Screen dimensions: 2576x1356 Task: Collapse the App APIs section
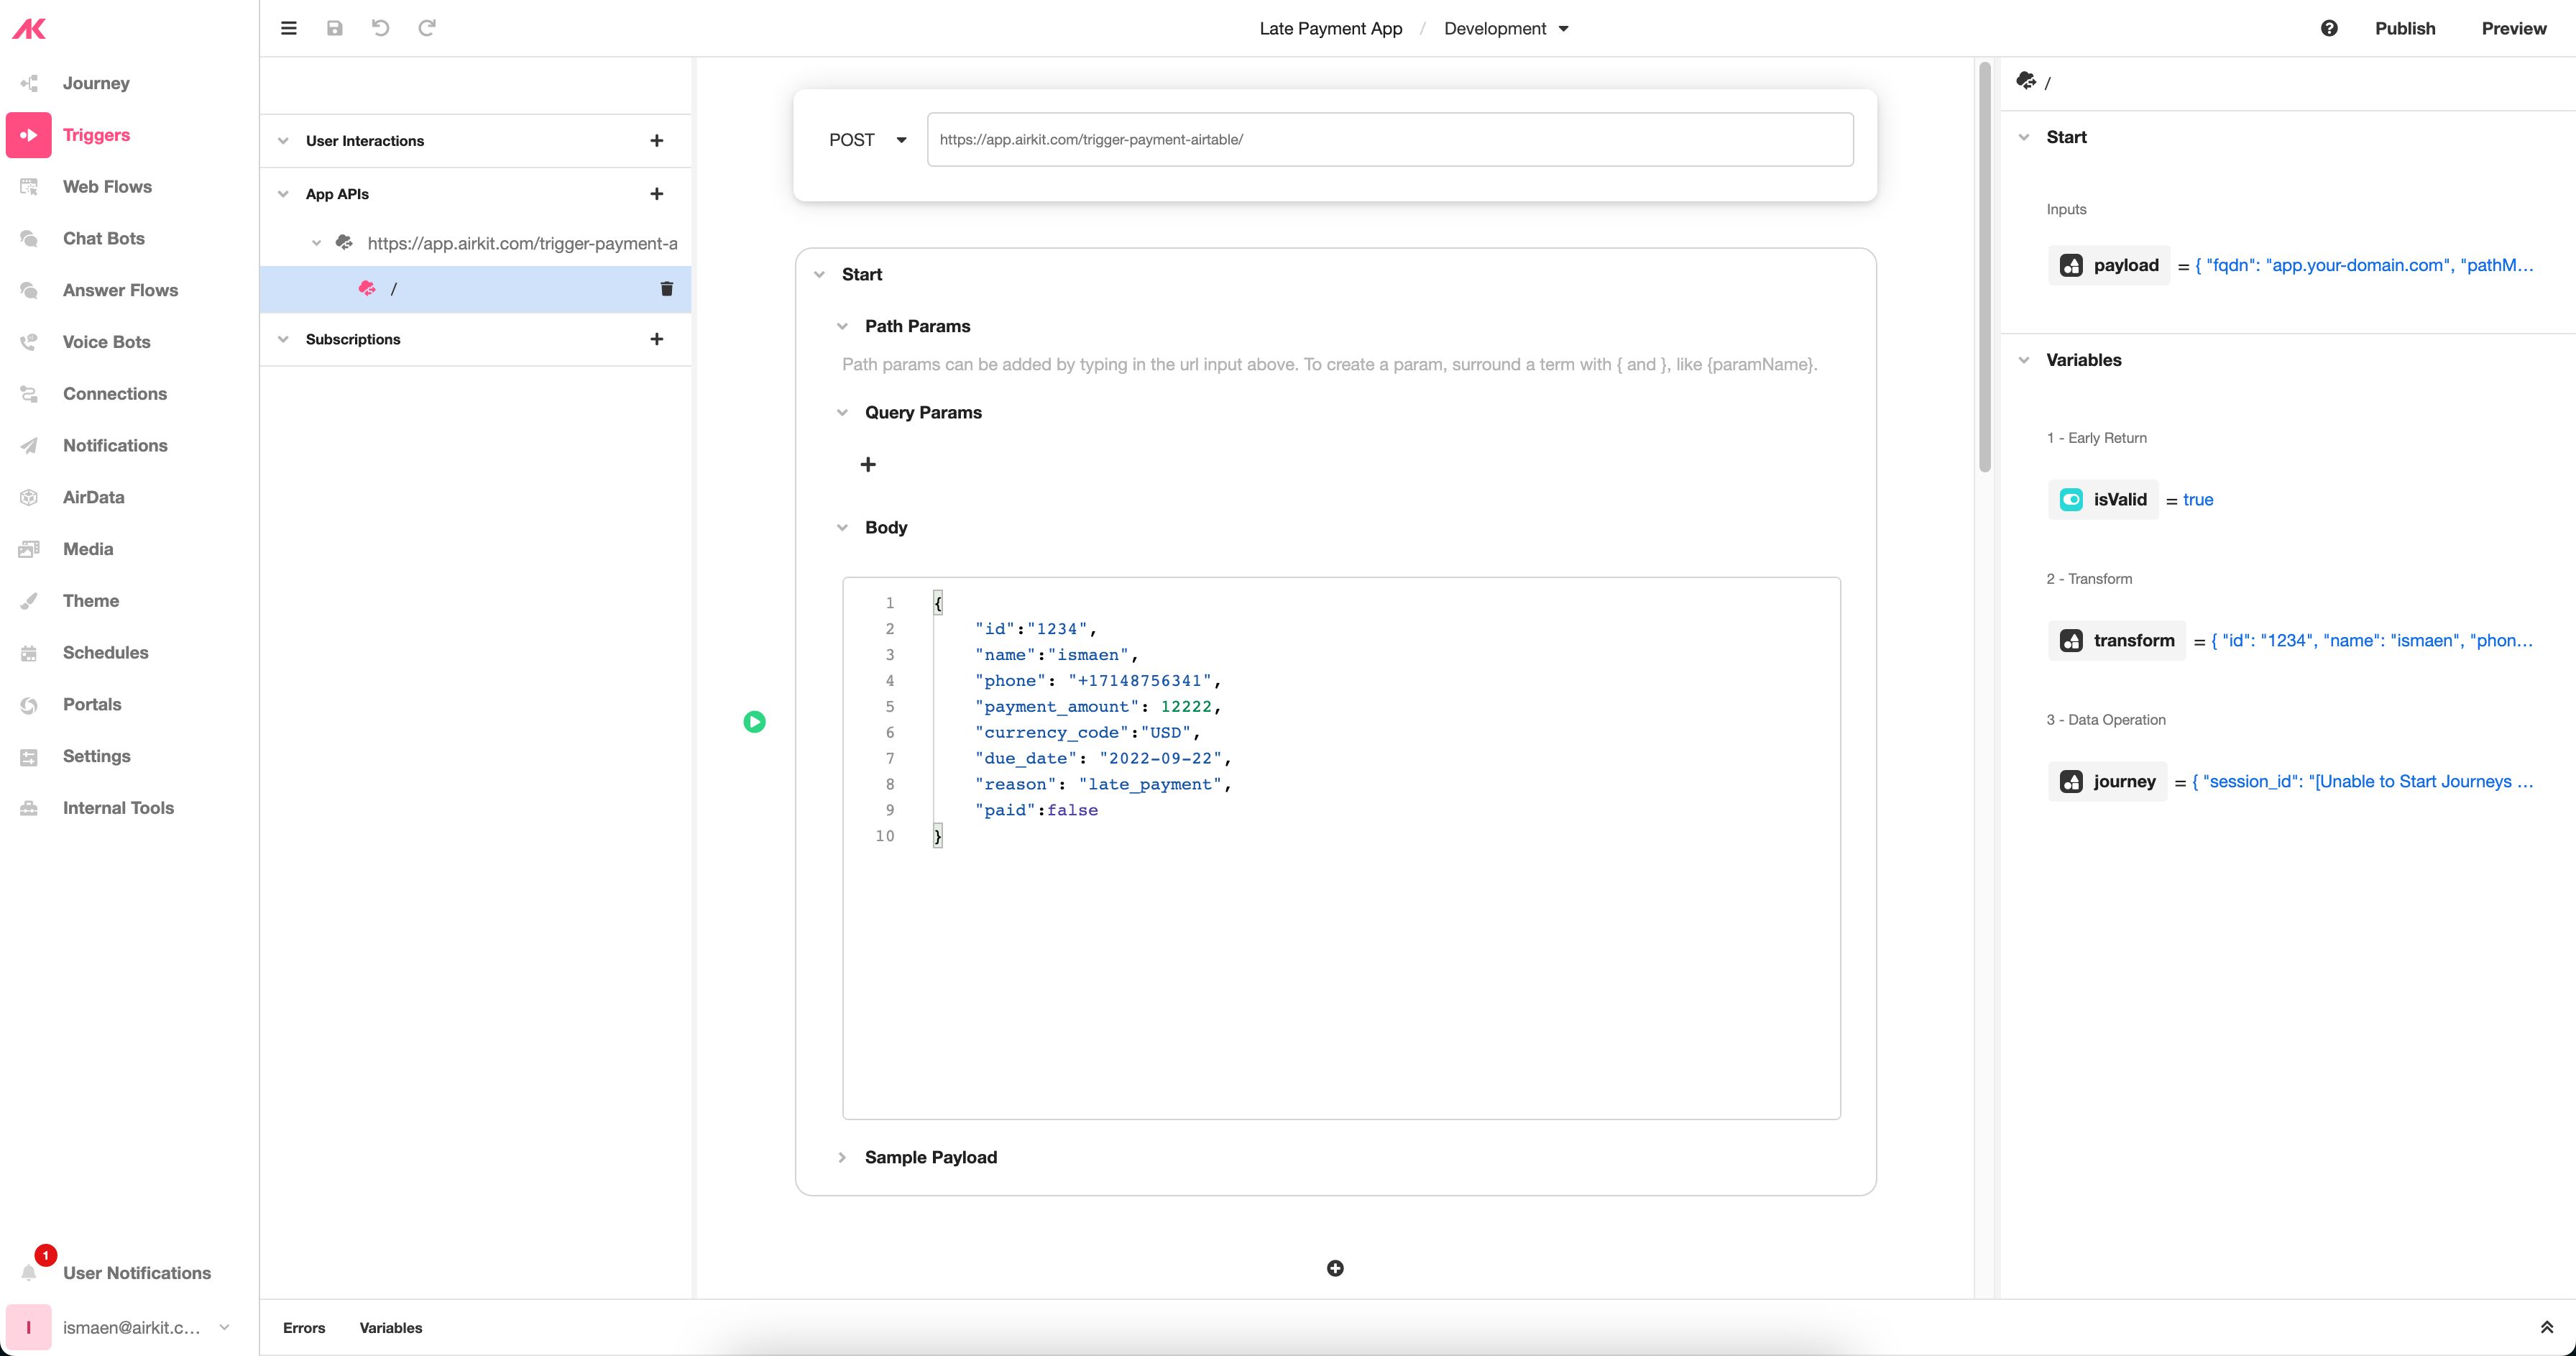[283, 194]
